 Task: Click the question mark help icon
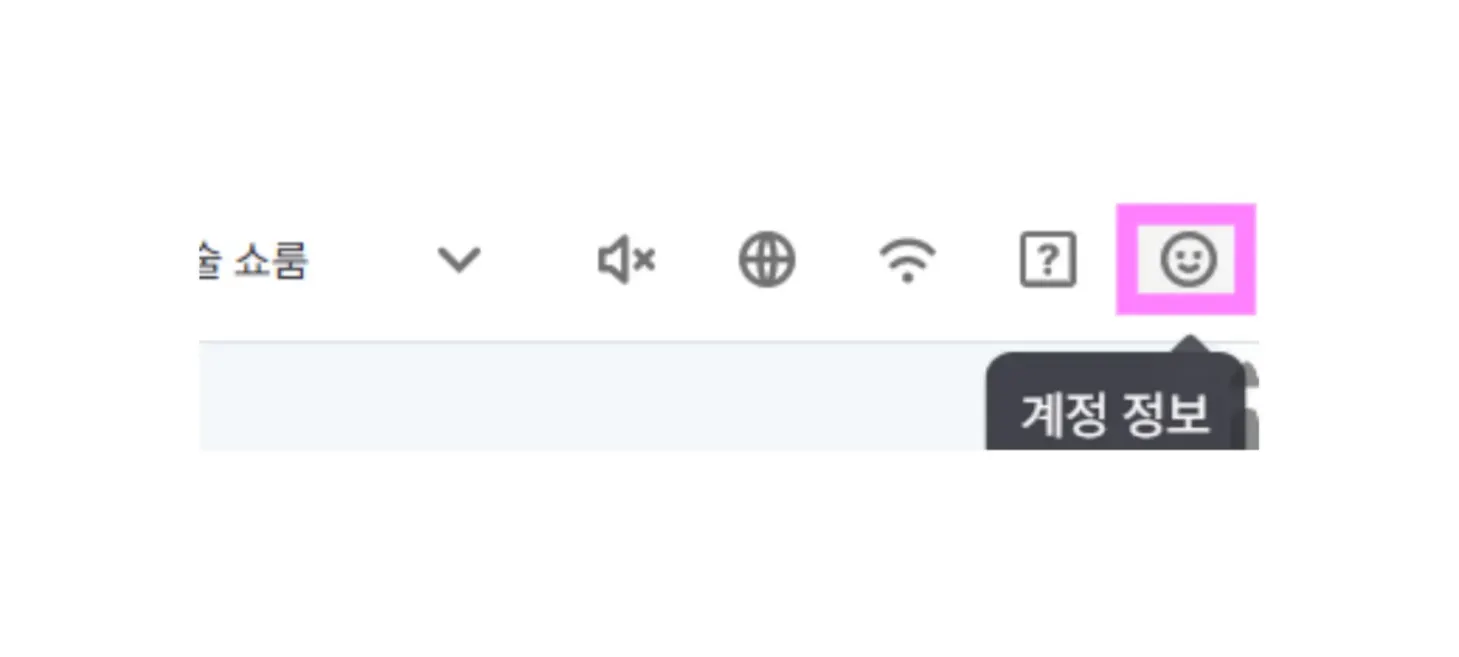click(x=1047, y=260)
